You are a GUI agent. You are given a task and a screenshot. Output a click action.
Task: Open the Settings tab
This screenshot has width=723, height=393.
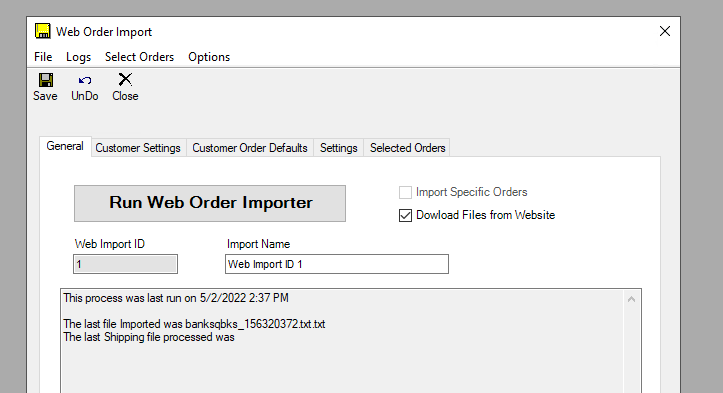click(x=338, y=148)
